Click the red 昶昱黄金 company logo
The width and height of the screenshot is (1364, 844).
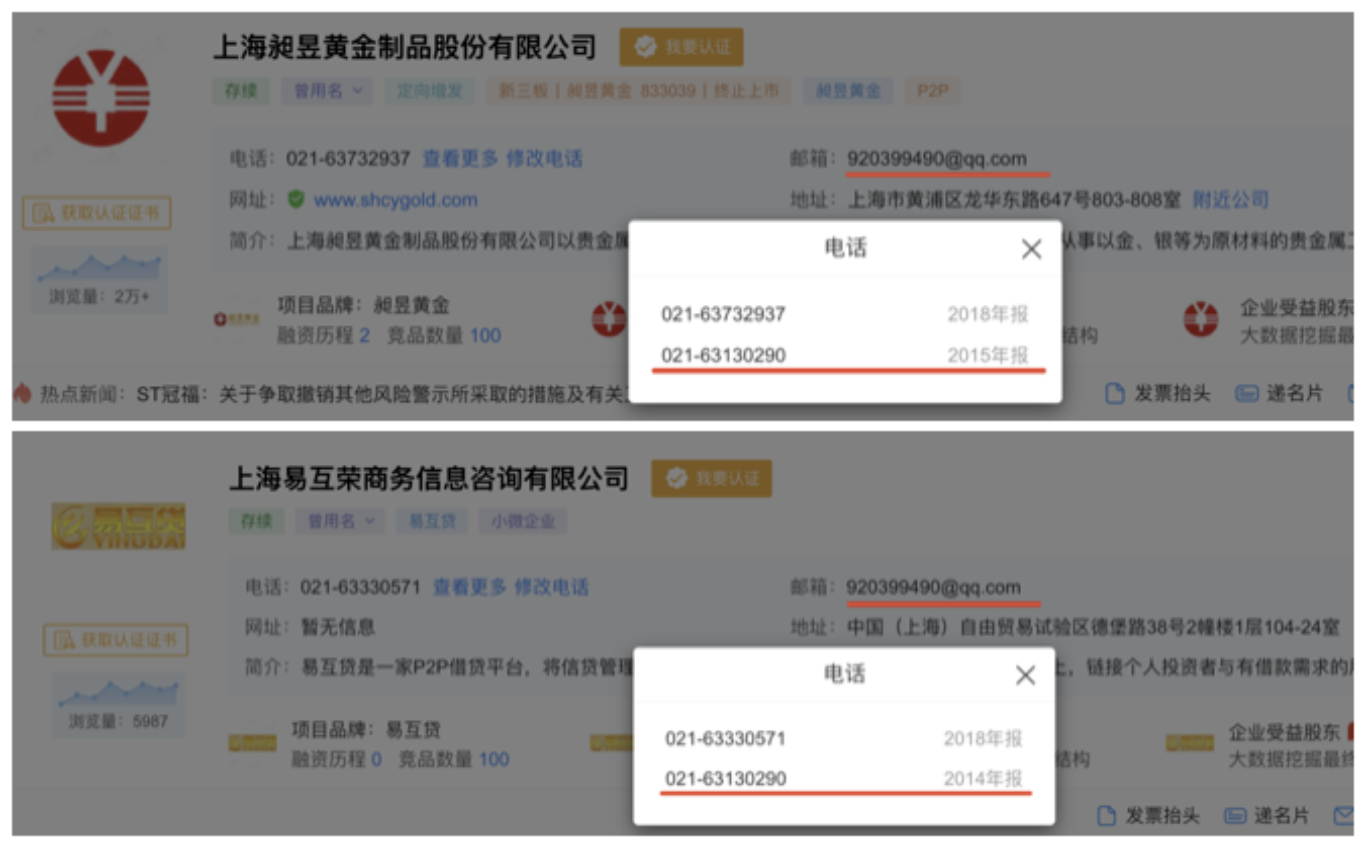[101, 98]
